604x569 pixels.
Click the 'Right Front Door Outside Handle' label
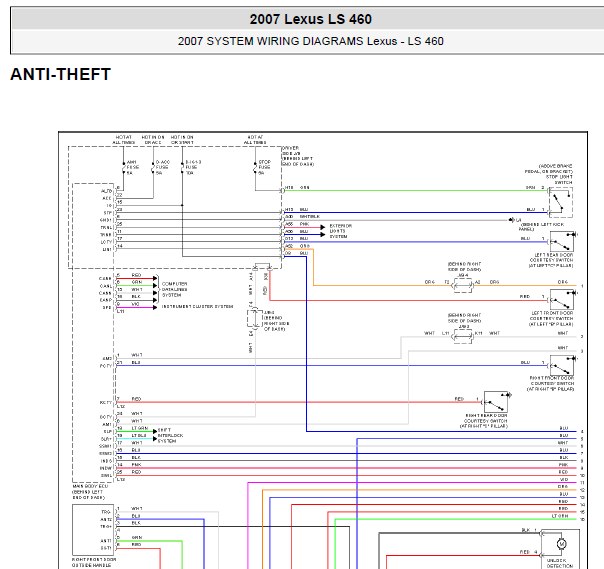tap(92, 562)
